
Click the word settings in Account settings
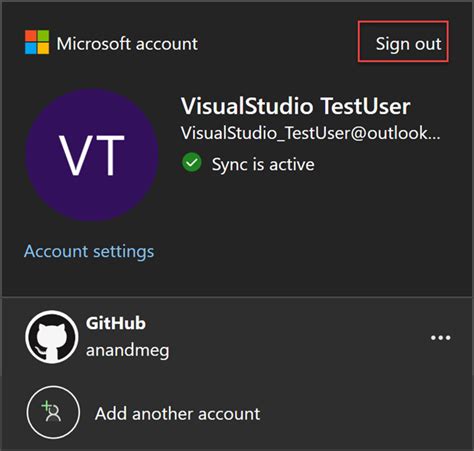[x=124, y=252]
